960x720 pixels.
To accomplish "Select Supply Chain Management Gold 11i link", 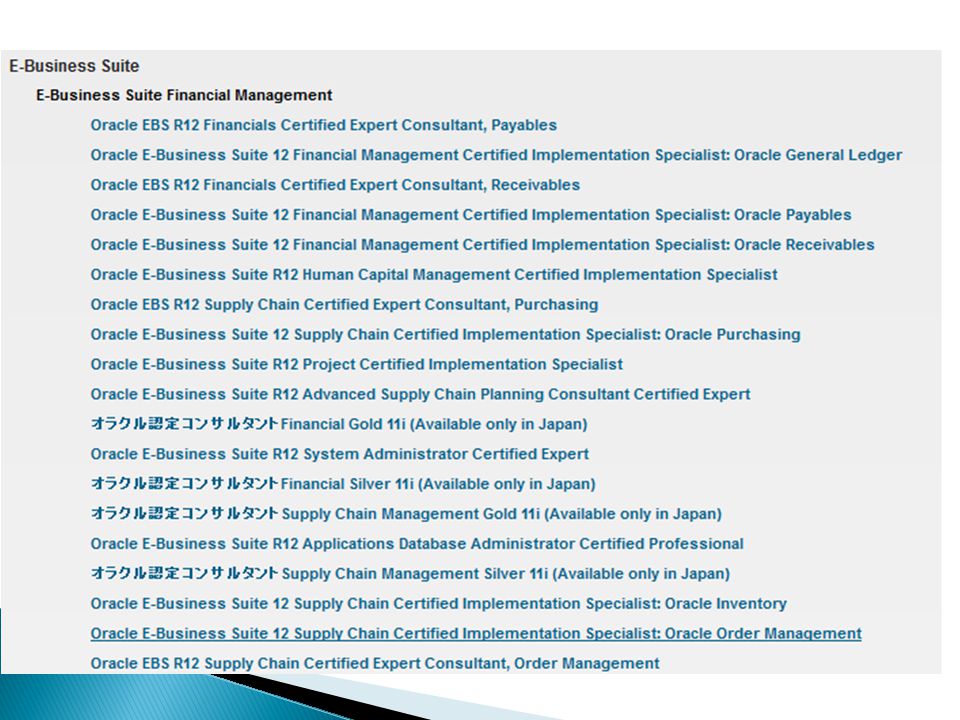I will click(406, 514).
